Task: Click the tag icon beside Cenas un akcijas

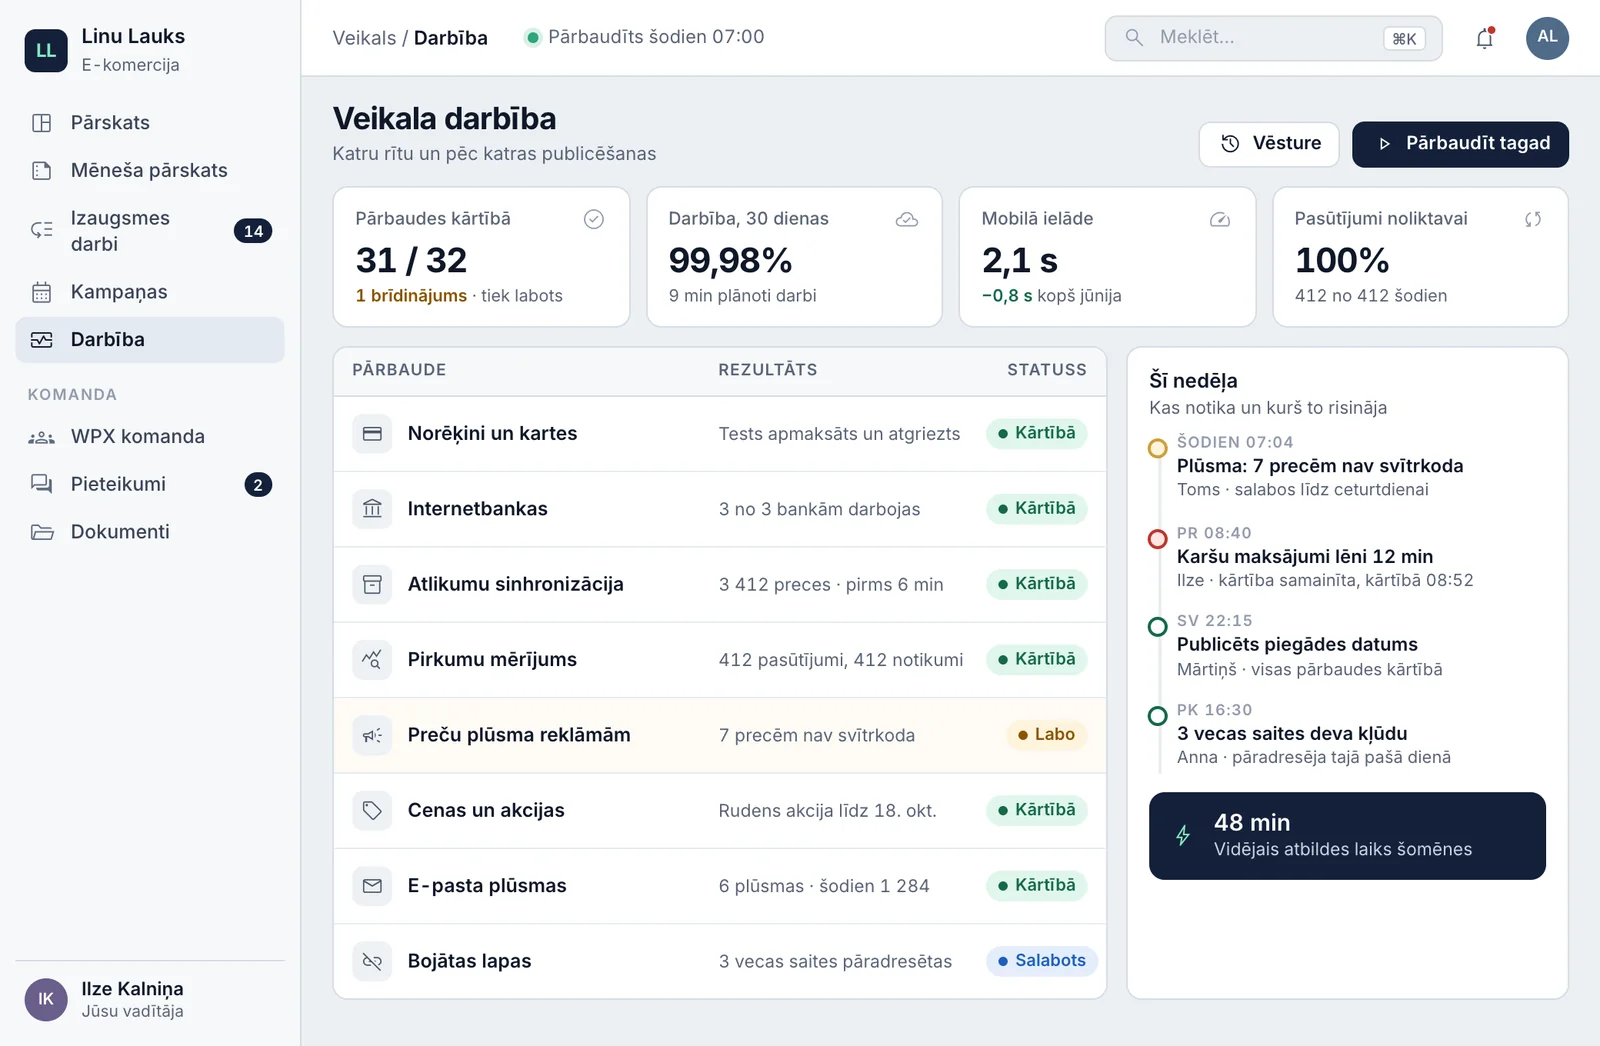Action: click(372, 810)
